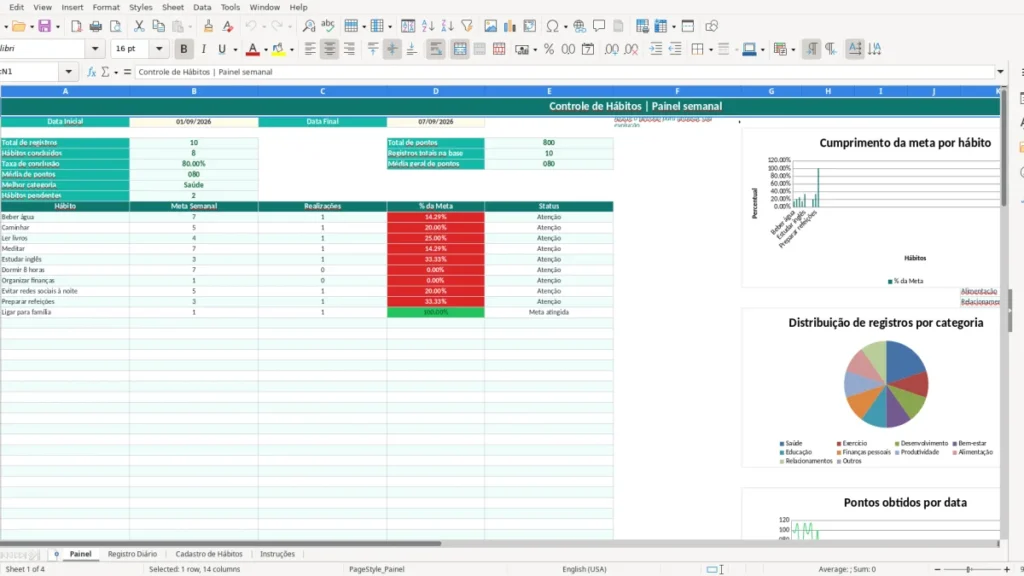Click the Add Decimal Place icon

click(611, 49)
